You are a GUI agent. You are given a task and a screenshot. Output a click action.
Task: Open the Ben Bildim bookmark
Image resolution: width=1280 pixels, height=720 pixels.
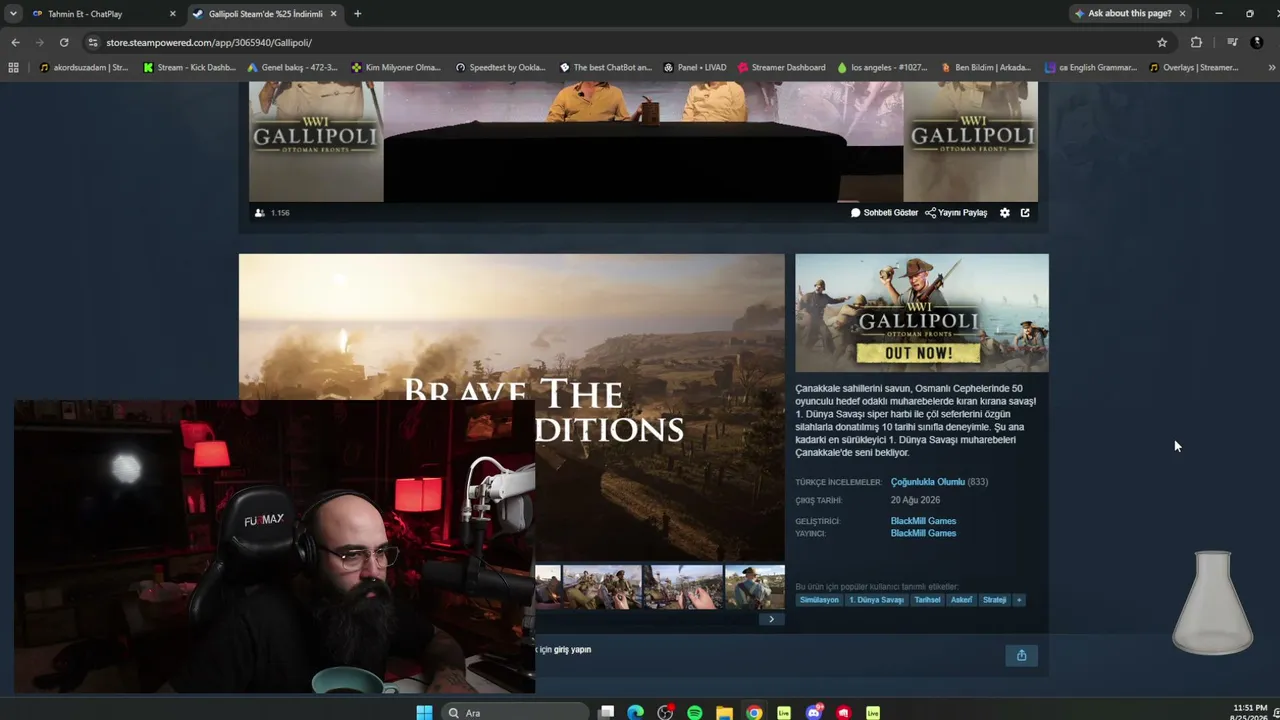click(986, 68)
